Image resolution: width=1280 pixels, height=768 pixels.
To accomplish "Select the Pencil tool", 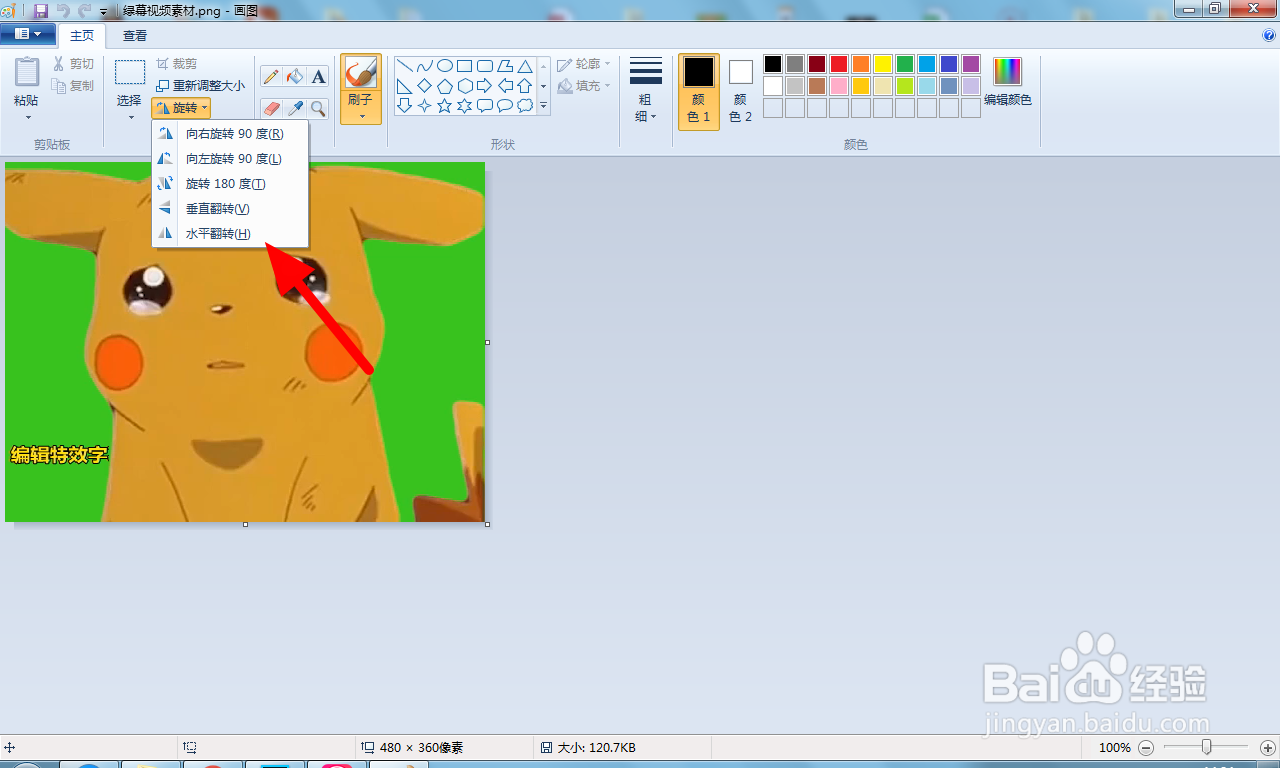I will coord(271,77).
